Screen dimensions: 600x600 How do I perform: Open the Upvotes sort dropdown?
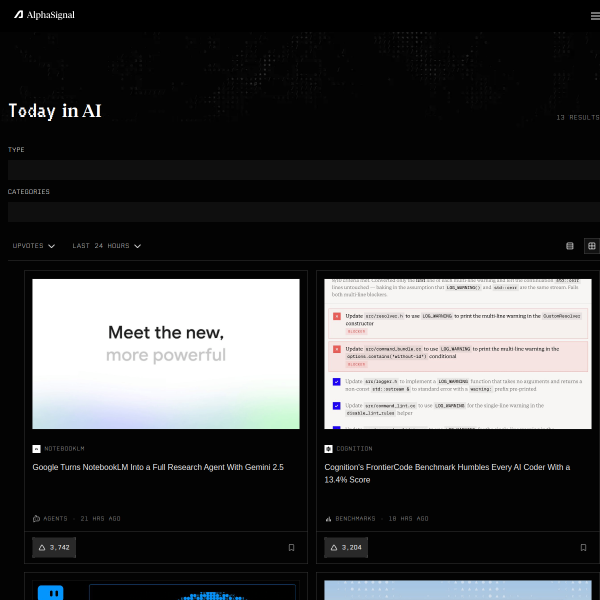34,246
